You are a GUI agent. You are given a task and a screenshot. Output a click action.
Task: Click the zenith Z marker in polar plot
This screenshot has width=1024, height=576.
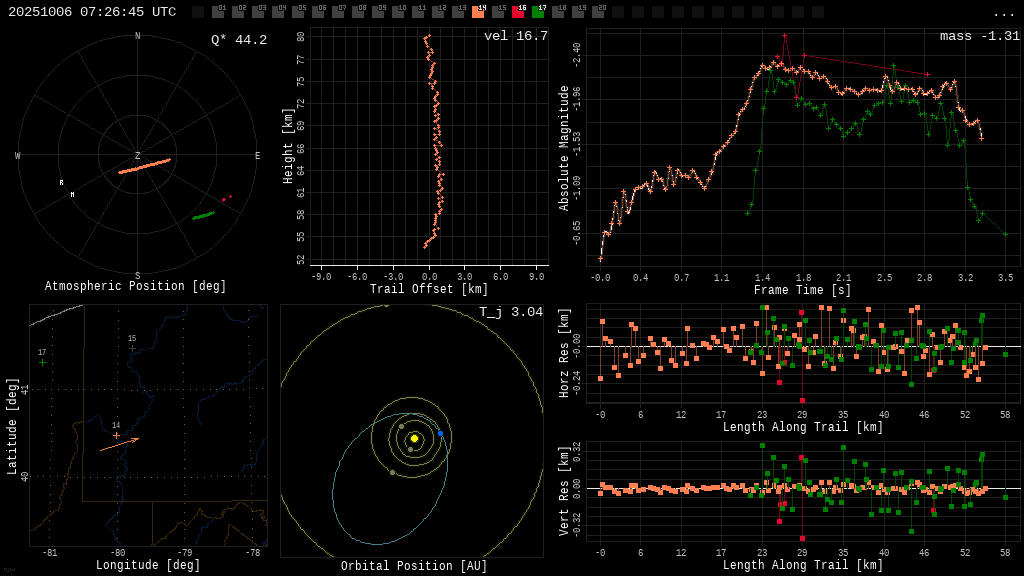click(x=138, y=156)
